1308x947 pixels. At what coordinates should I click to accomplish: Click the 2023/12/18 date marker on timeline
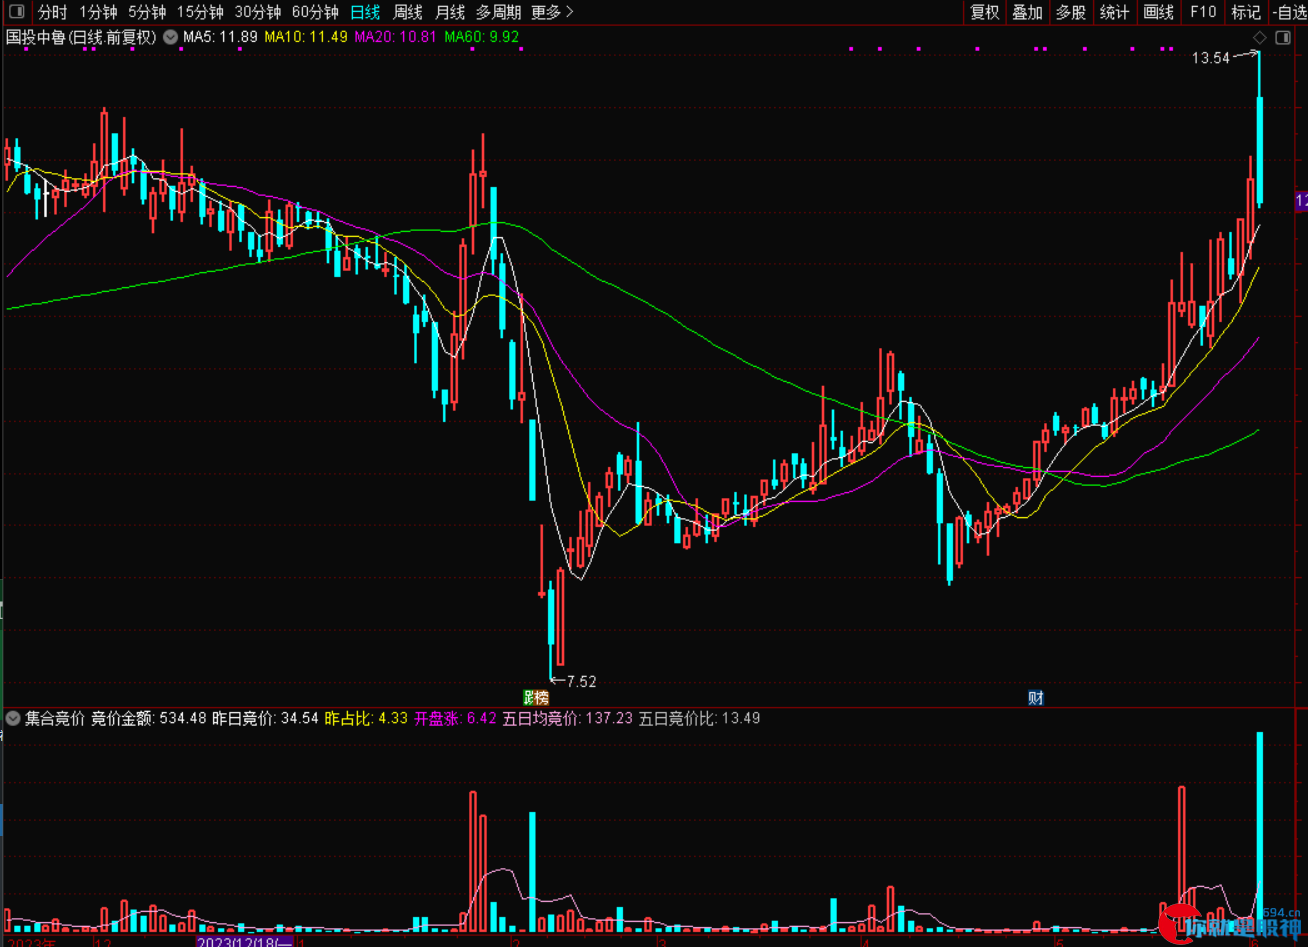pyautogui.click(x=245, y=941)
